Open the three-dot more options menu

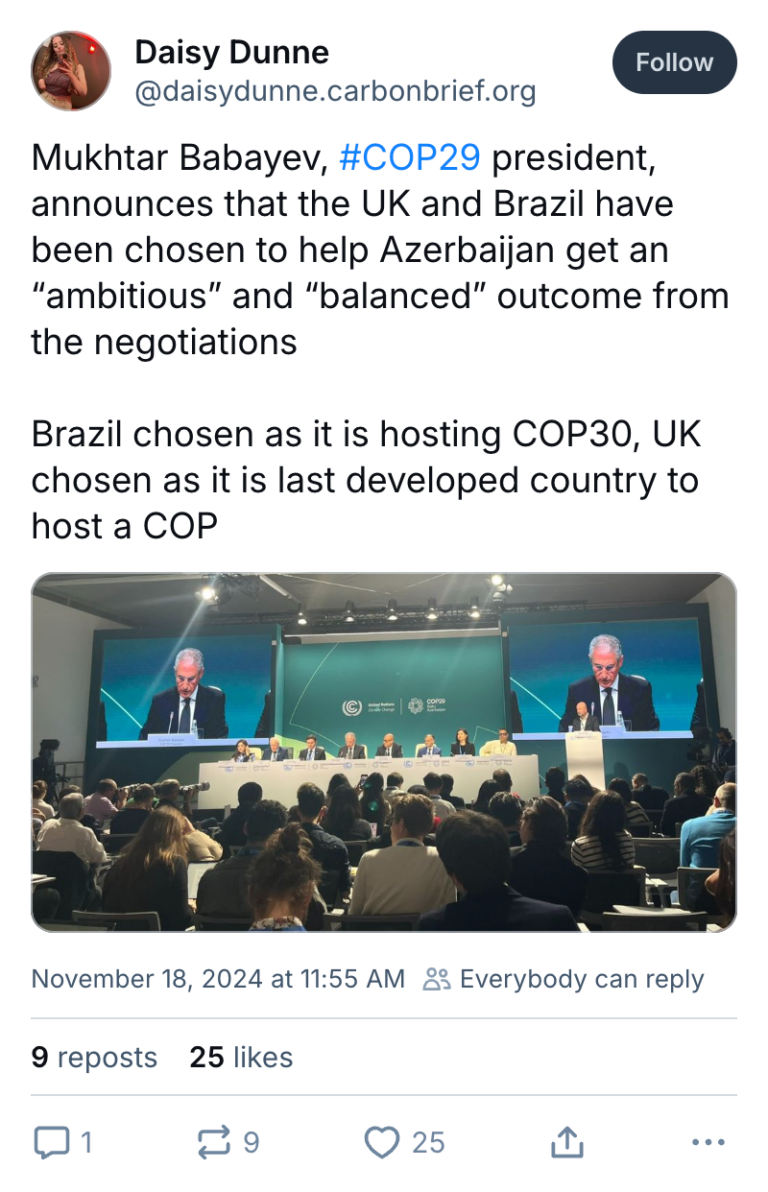pos(708,1141)
